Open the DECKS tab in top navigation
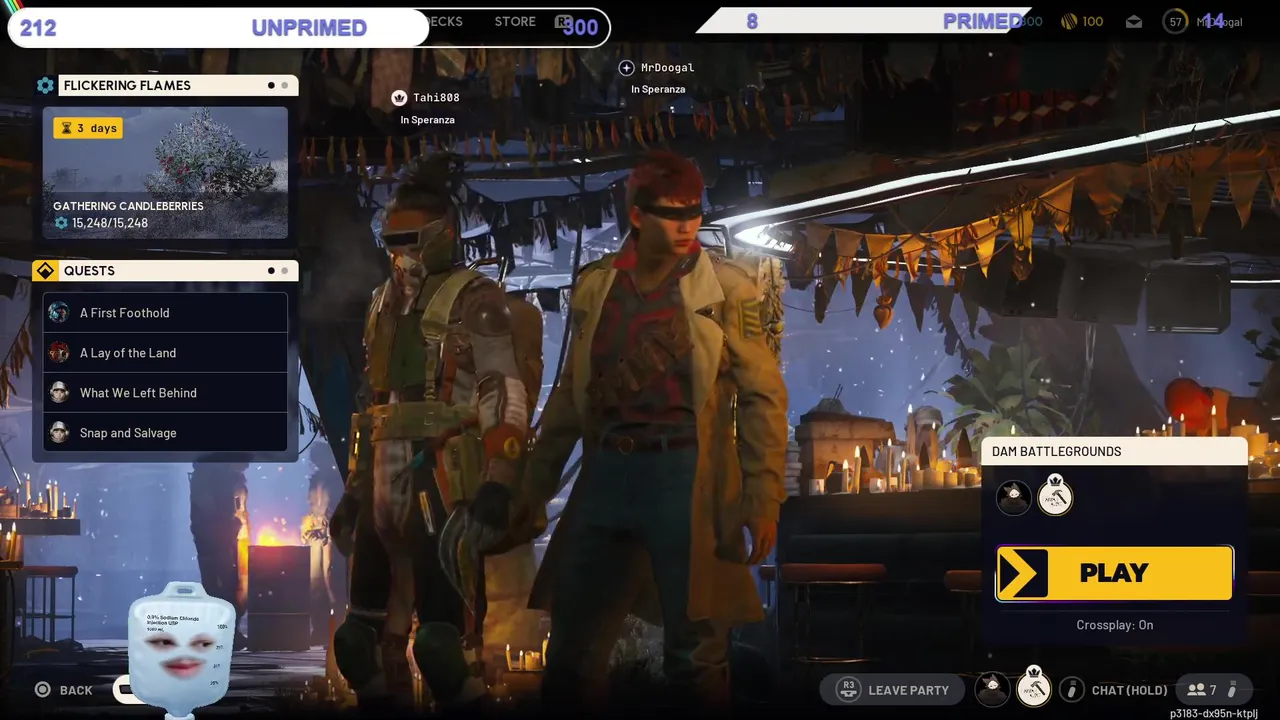This screenshot has height=720, width=1280. click(444, 21)
